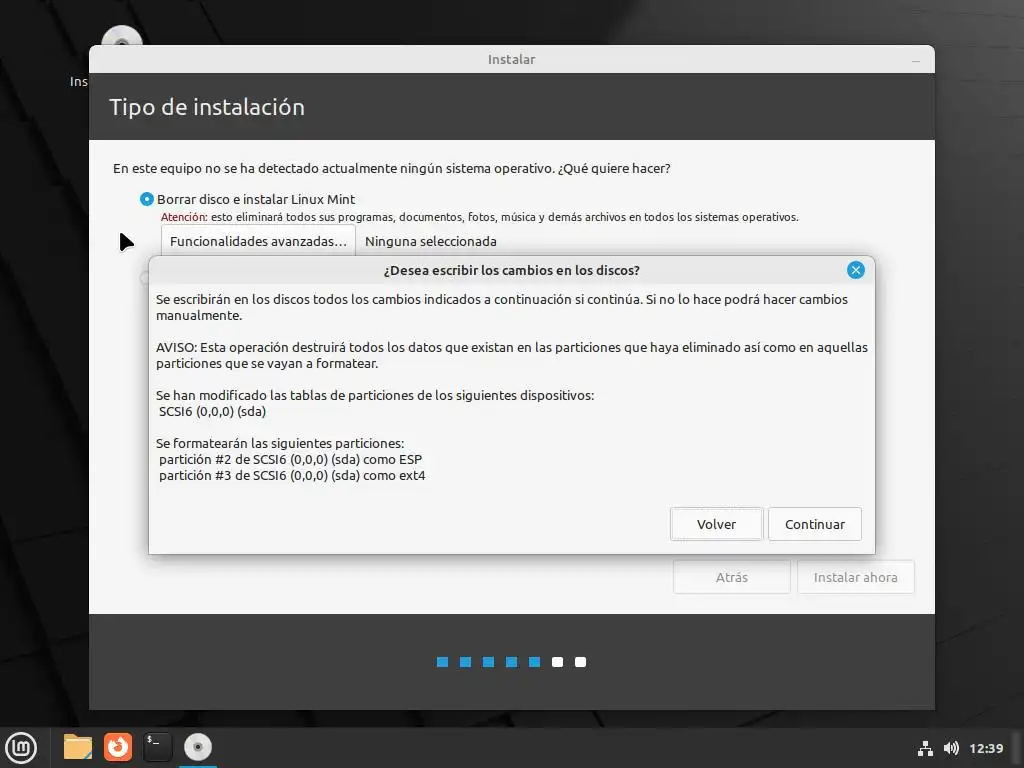1024x768 pixels.
Task: Click the Instalar ahora button
Action: click(856, 577)
